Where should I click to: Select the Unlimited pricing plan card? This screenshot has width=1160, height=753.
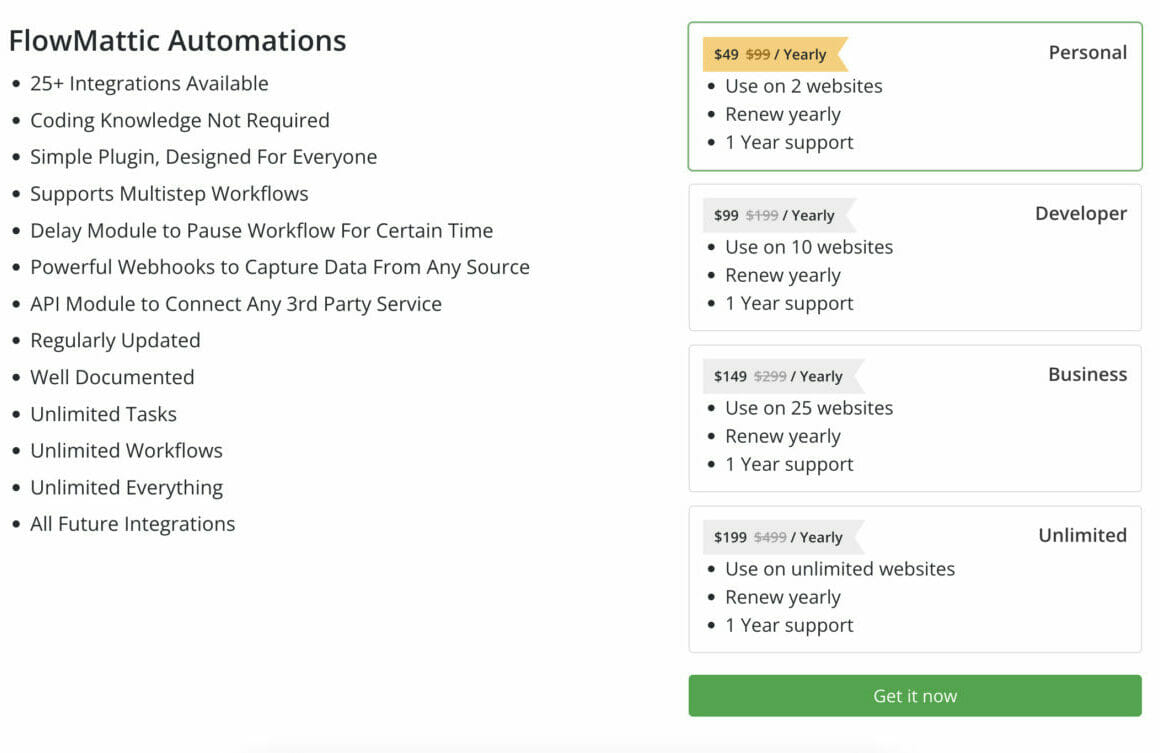coord(915,579)
